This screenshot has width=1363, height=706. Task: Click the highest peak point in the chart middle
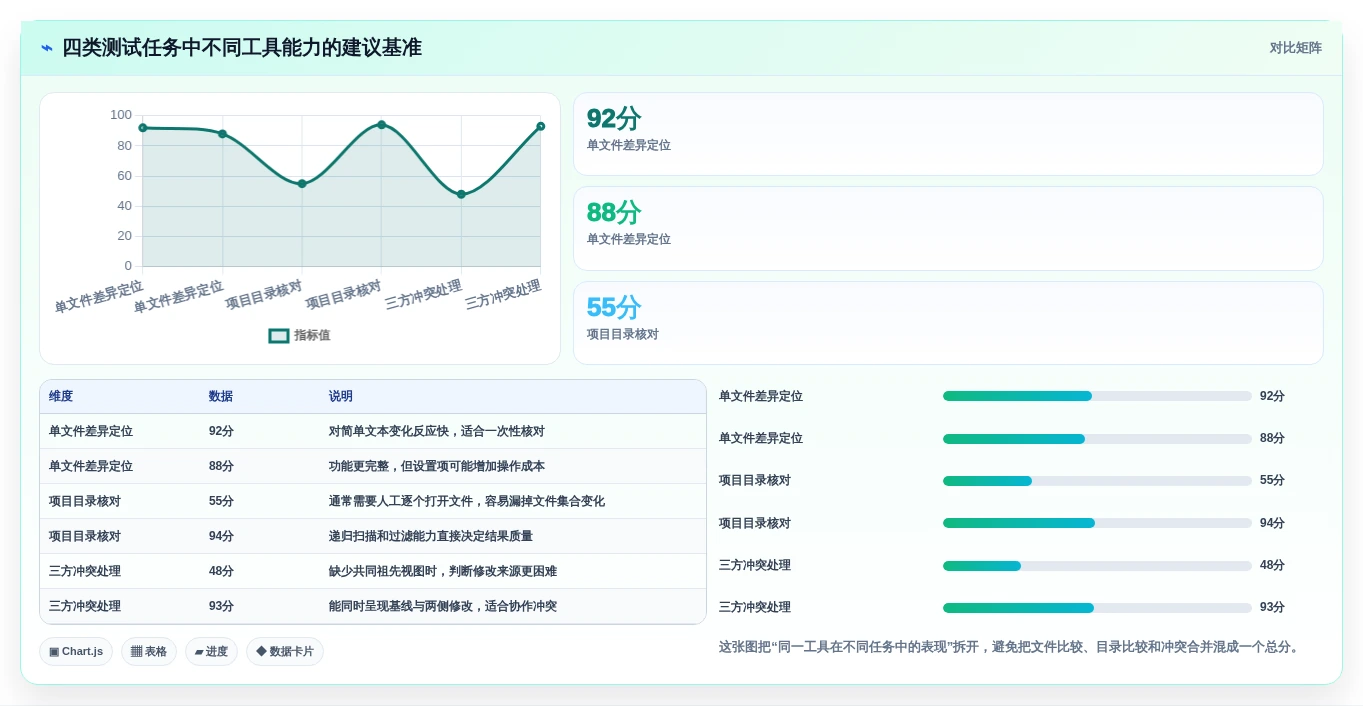point(381,125)
